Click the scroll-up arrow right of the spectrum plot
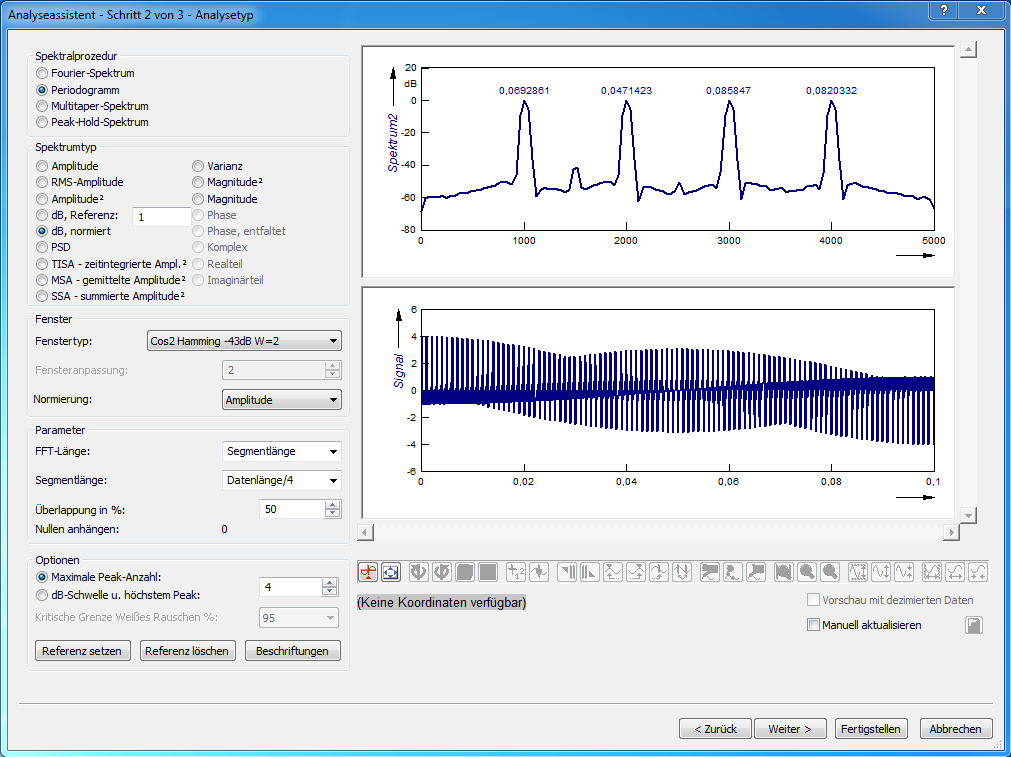The image size is (1011, 757). pyautogui.click(x=967, y=50)
